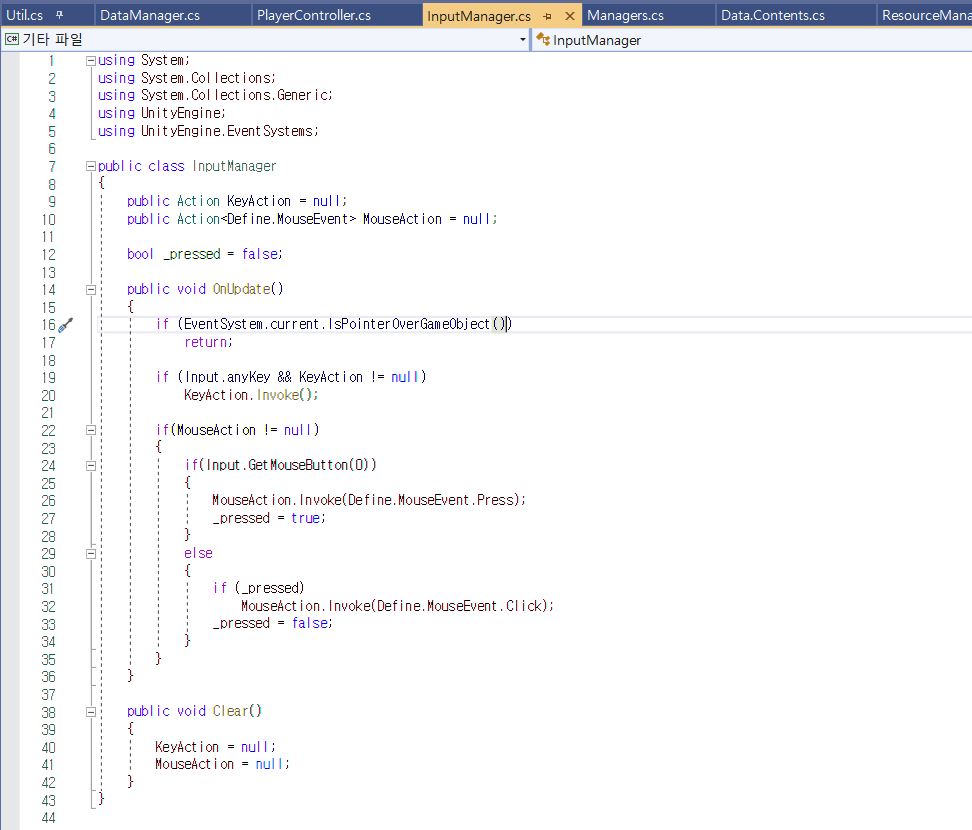
Task: Open the Data.Contents.cs tab
Action: (x=772, y=16)
